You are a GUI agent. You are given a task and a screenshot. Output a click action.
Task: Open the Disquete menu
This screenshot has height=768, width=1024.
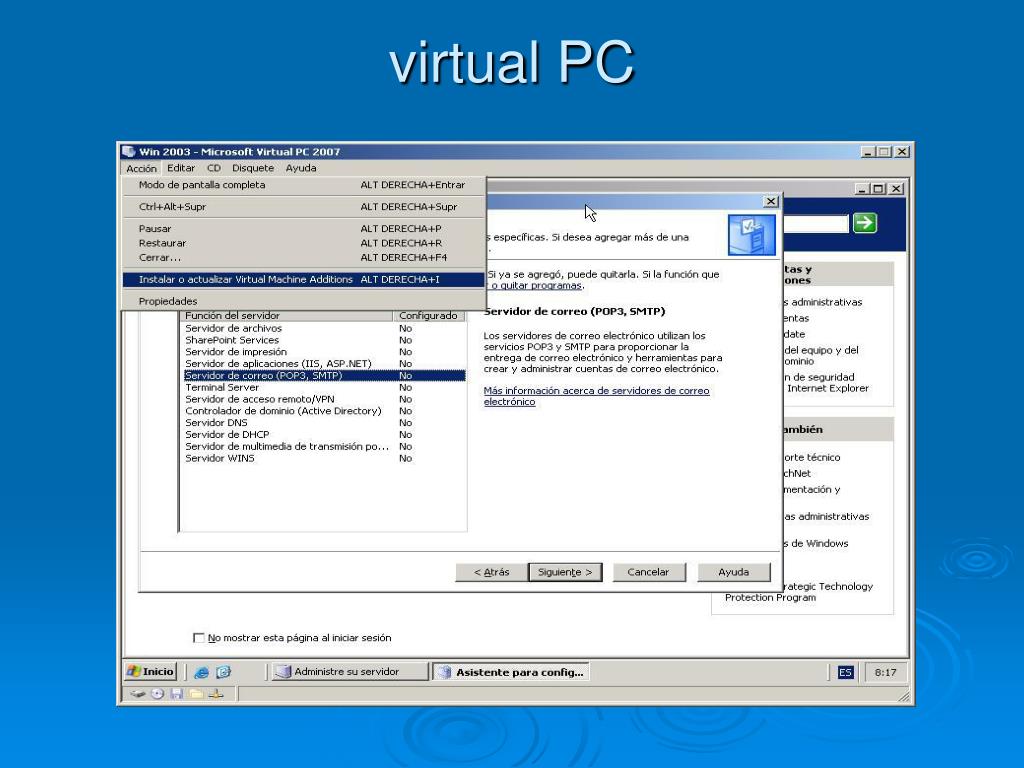253,168
